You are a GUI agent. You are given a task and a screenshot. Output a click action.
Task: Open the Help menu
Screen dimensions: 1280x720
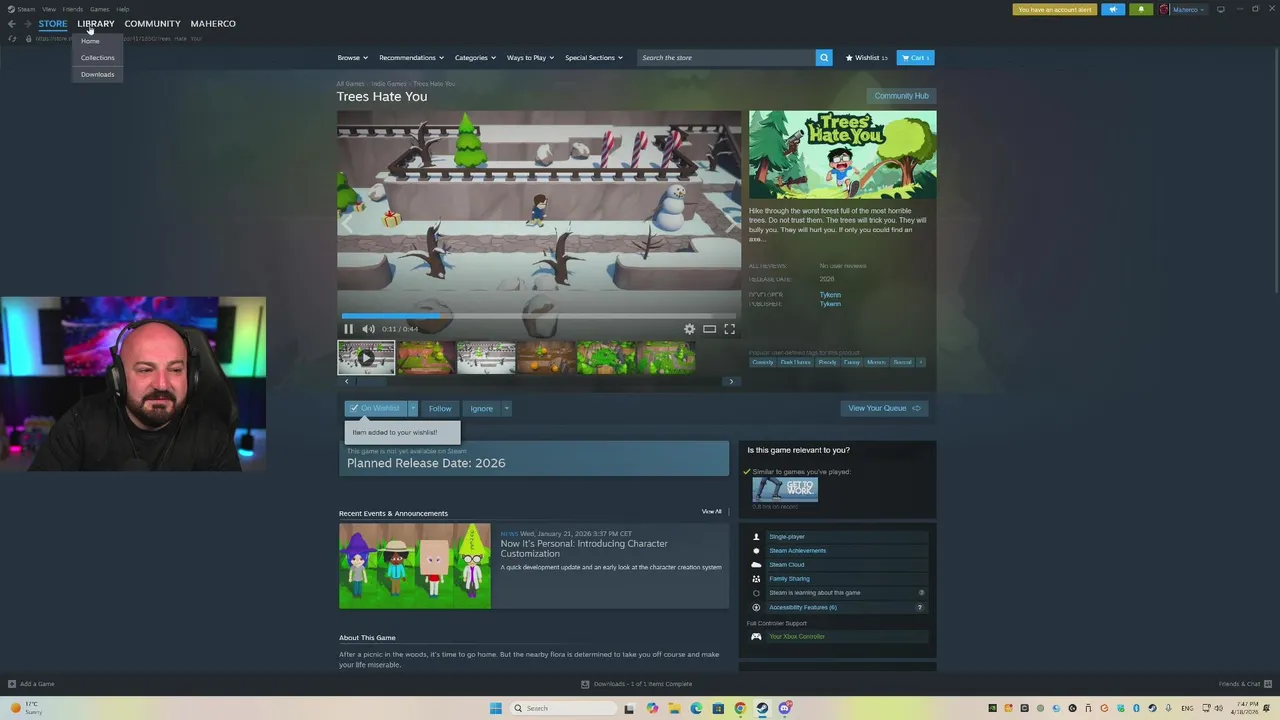click(122, 9)
